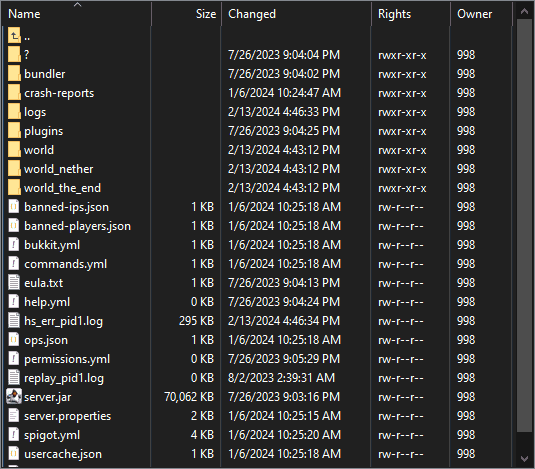
Task: Select the 'plugins' folder name
Action: click(x=43, y=131)
